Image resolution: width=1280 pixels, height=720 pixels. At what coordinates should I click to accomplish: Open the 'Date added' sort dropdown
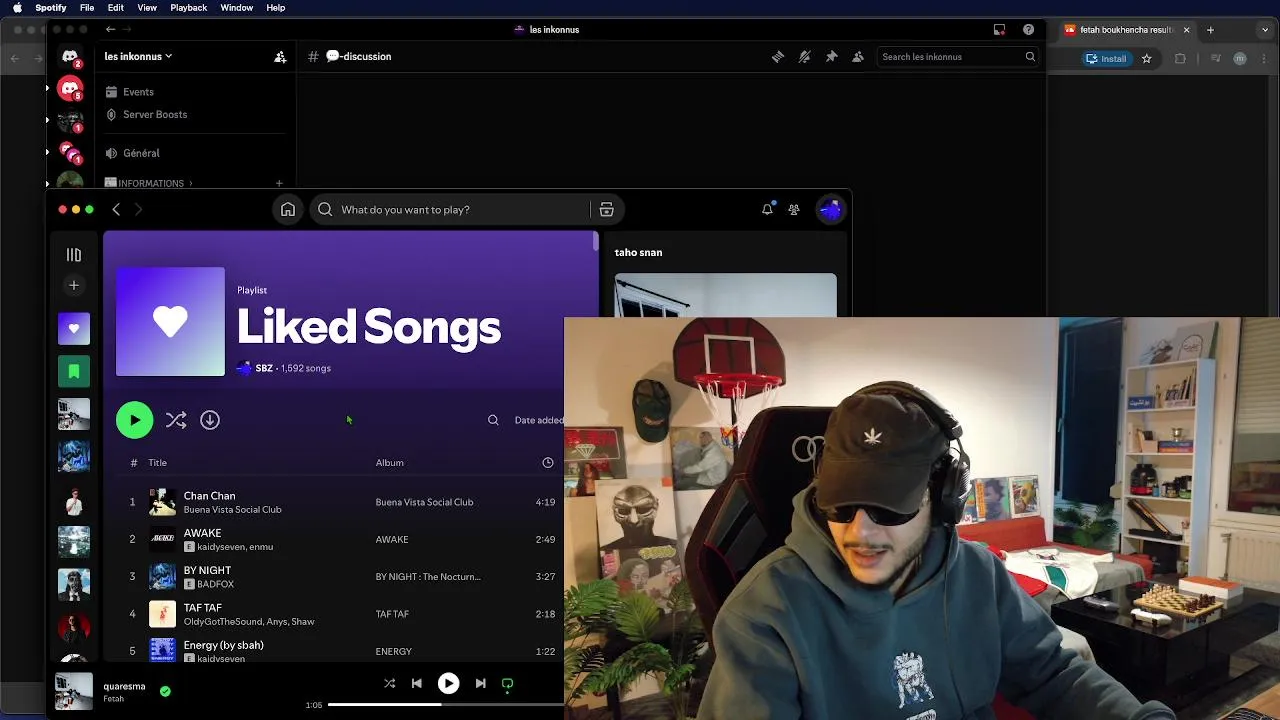(539, 420)
